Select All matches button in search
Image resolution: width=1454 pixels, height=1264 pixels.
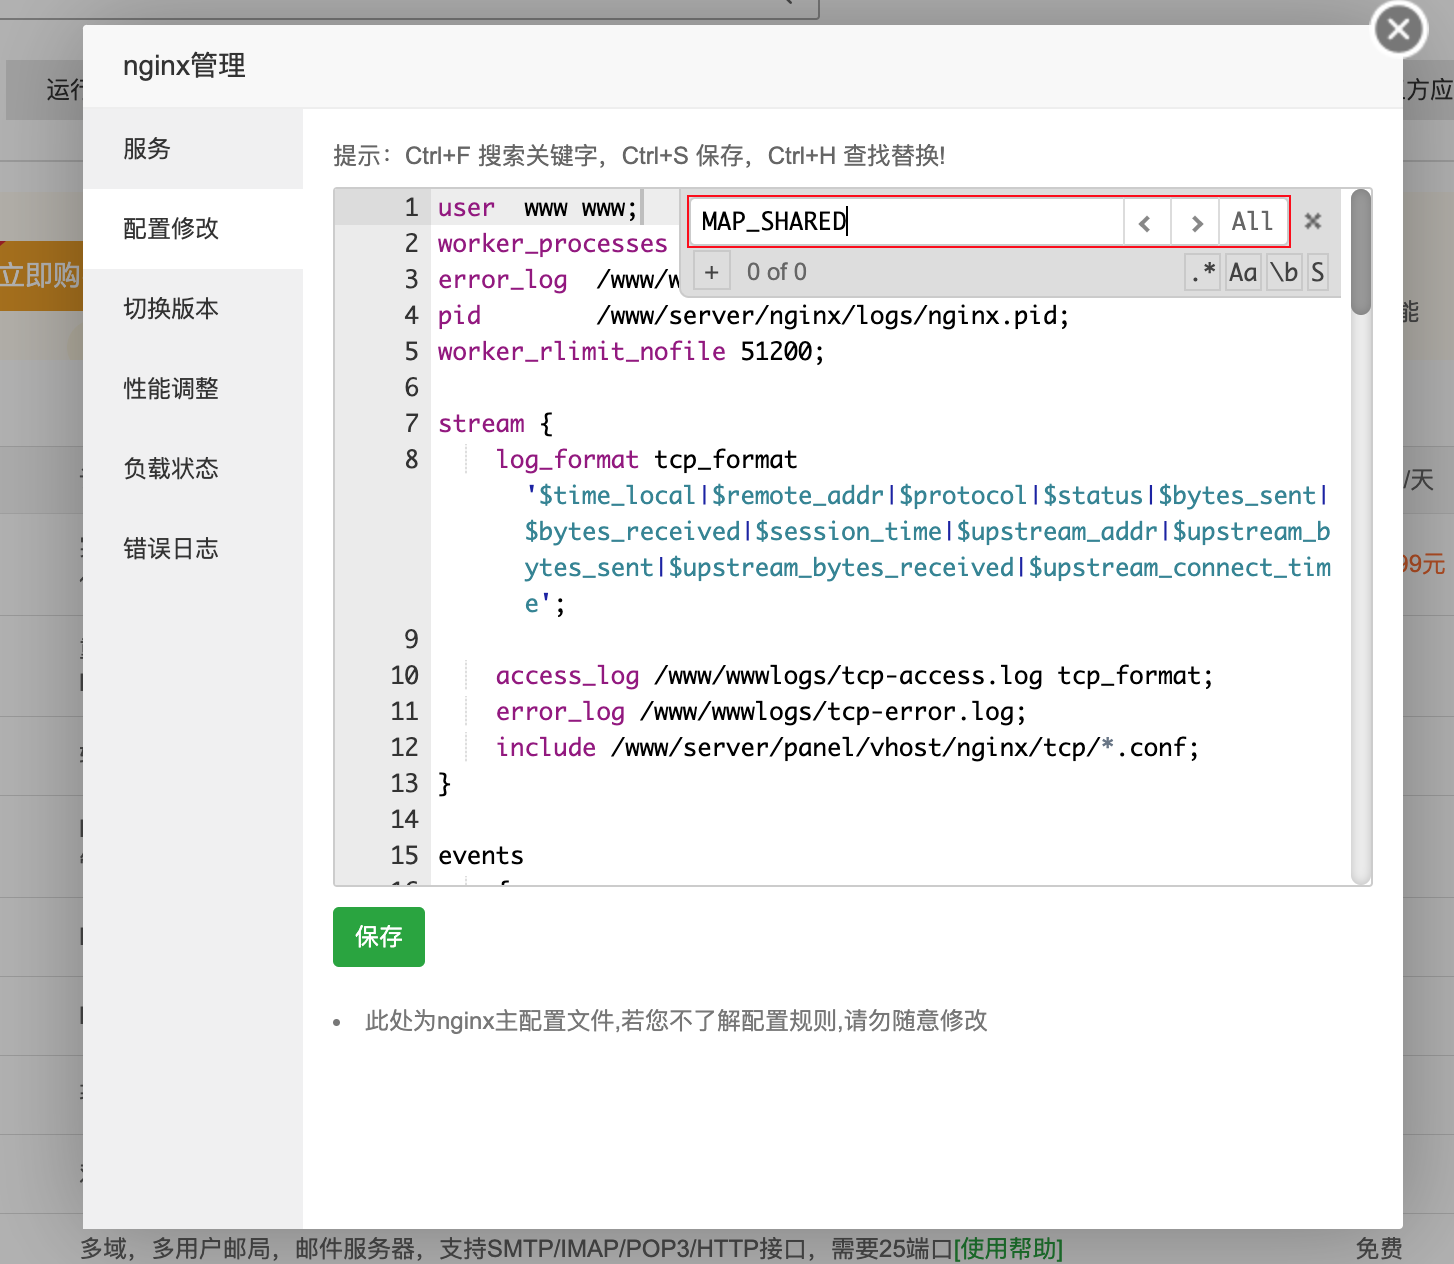click(x=1252, y=222)
